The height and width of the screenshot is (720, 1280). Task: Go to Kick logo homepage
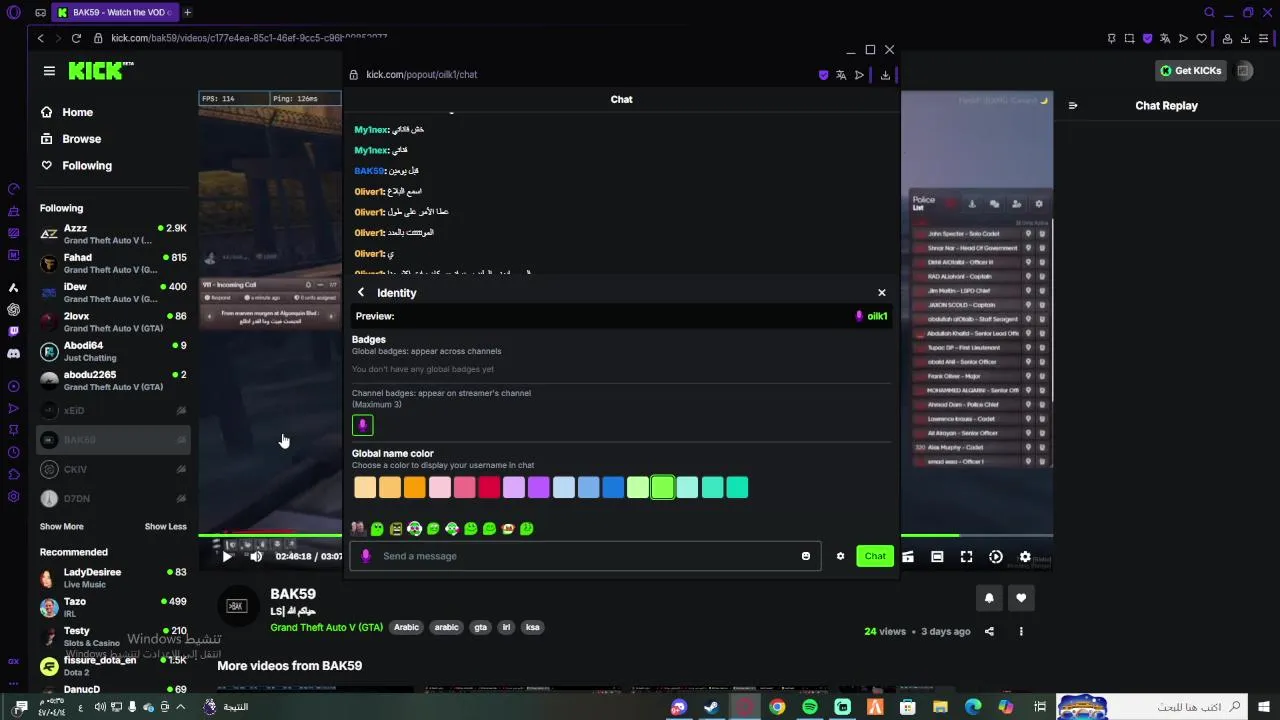pyautogui.click(x=100, y=70)
